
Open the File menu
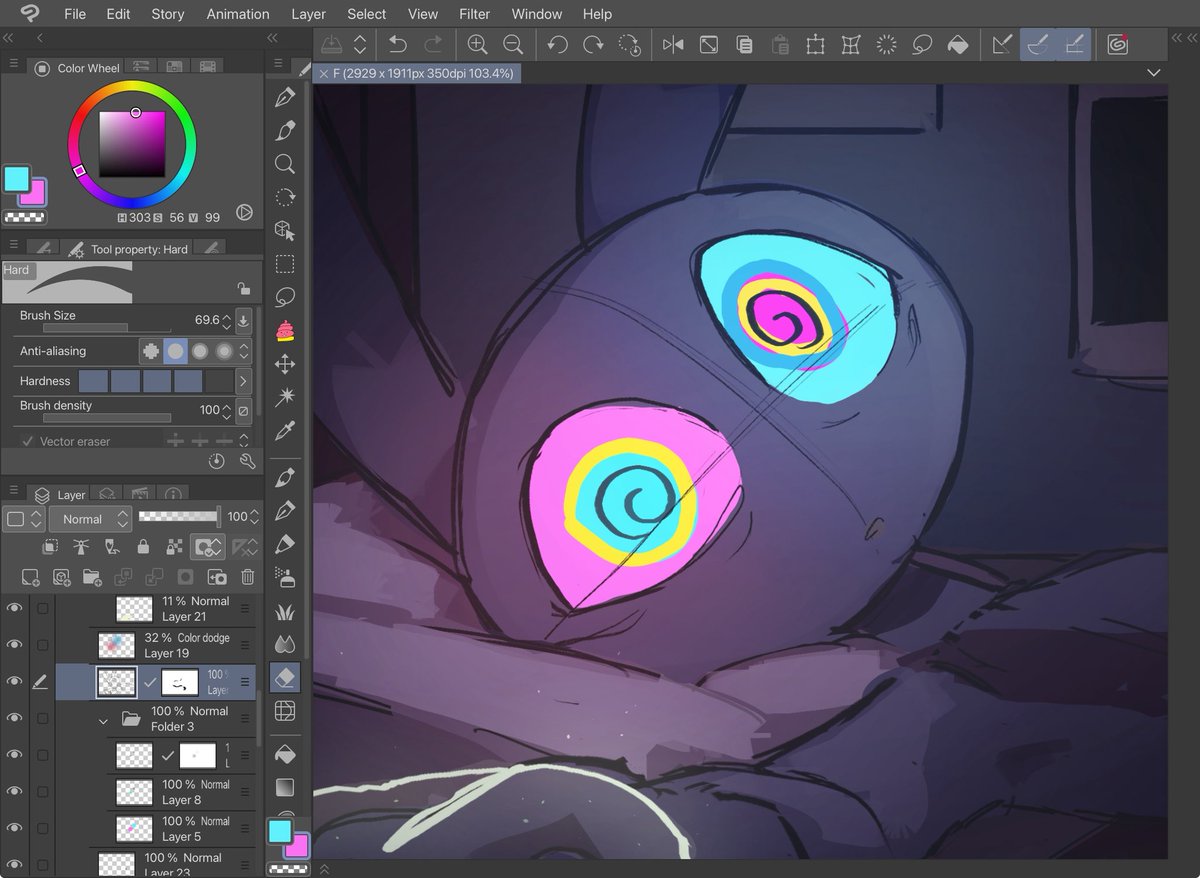pyautogui.click(x=75, y=14)
